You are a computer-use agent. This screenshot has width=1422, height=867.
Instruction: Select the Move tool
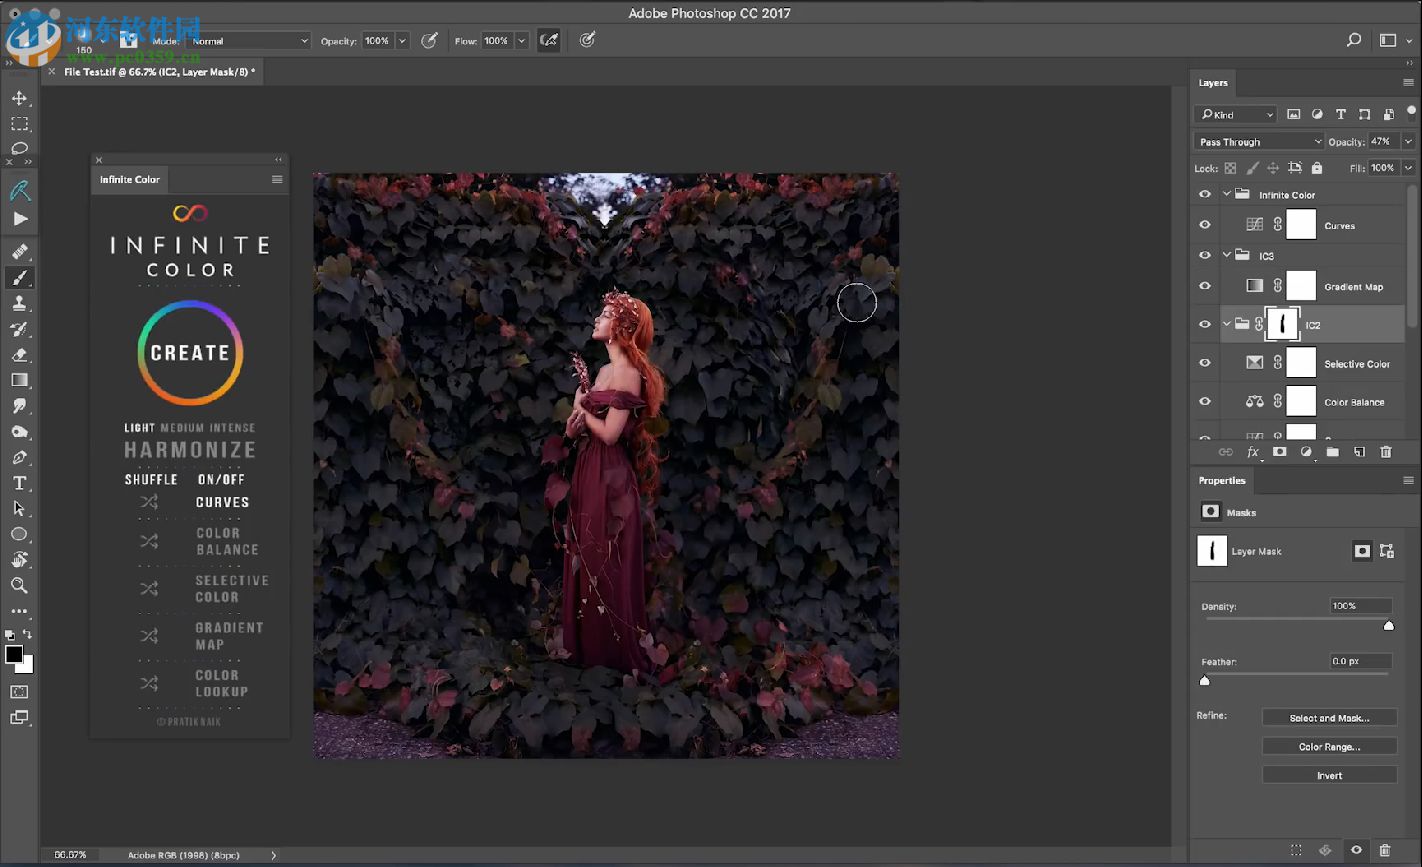[x=19, y=98]
